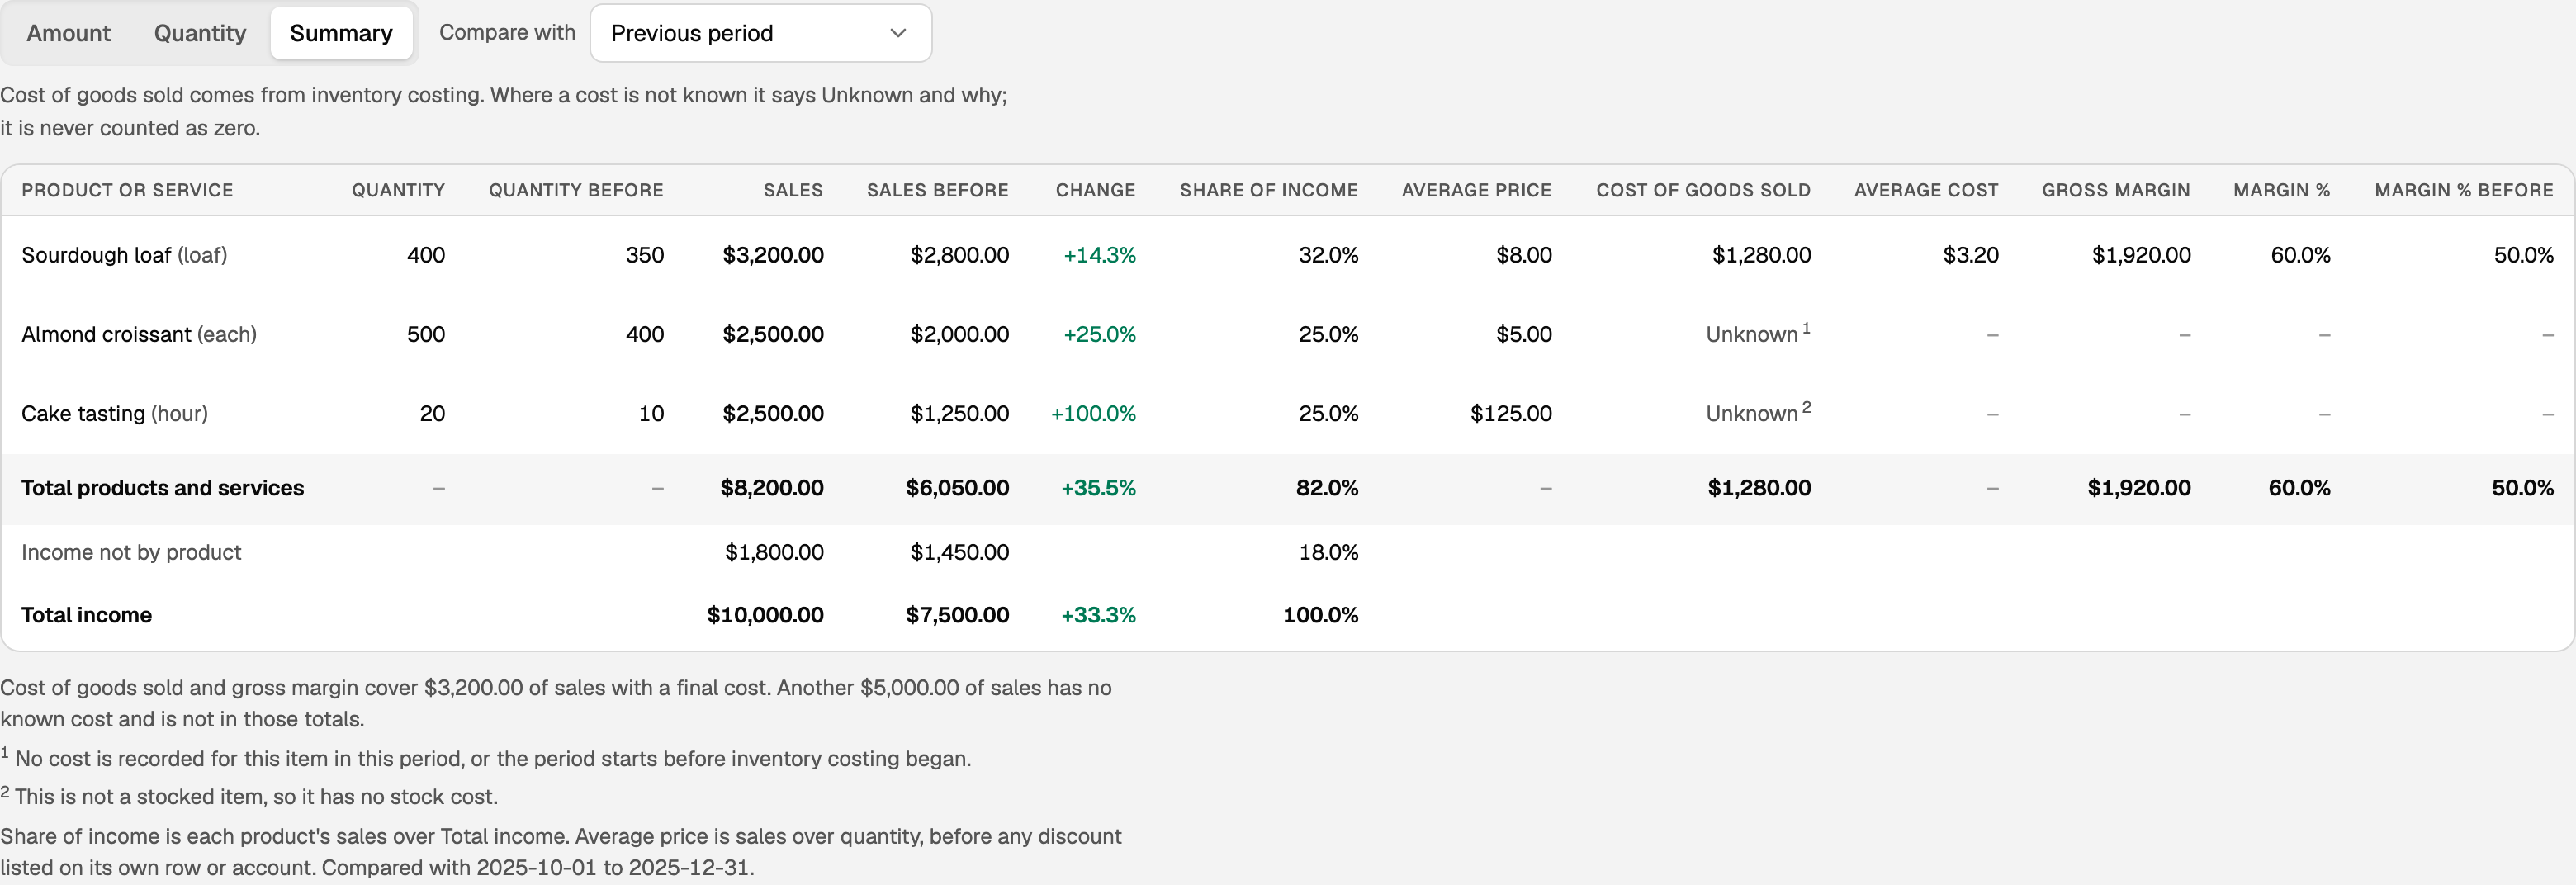This screenshot has height=885, width=2576.
Task: Click the Average Cost column header
Action: click(1926, 190)
